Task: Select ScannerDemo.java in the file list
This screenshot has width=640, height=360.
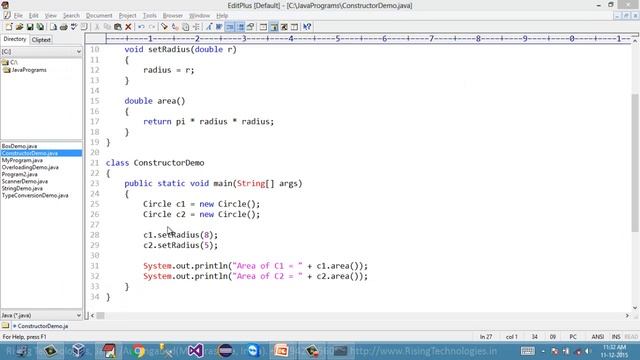Action: click(24, 181)
